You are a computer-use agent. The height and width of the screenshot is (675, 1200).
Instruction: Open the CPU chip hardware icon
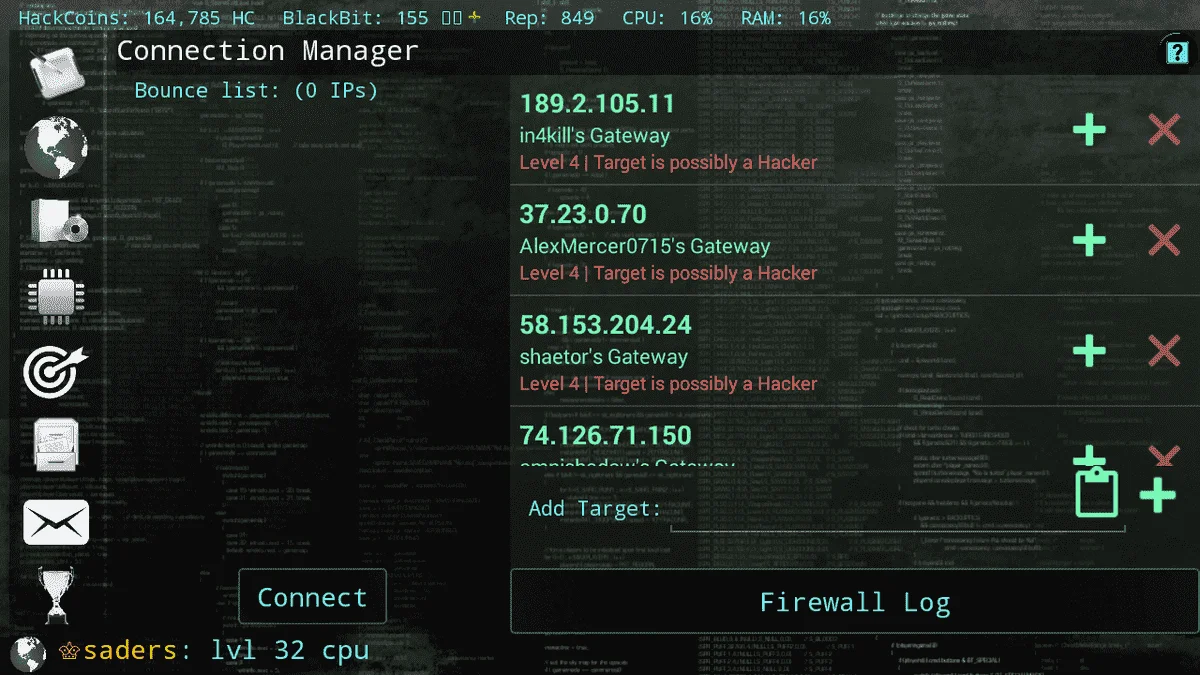click(55, 298)
